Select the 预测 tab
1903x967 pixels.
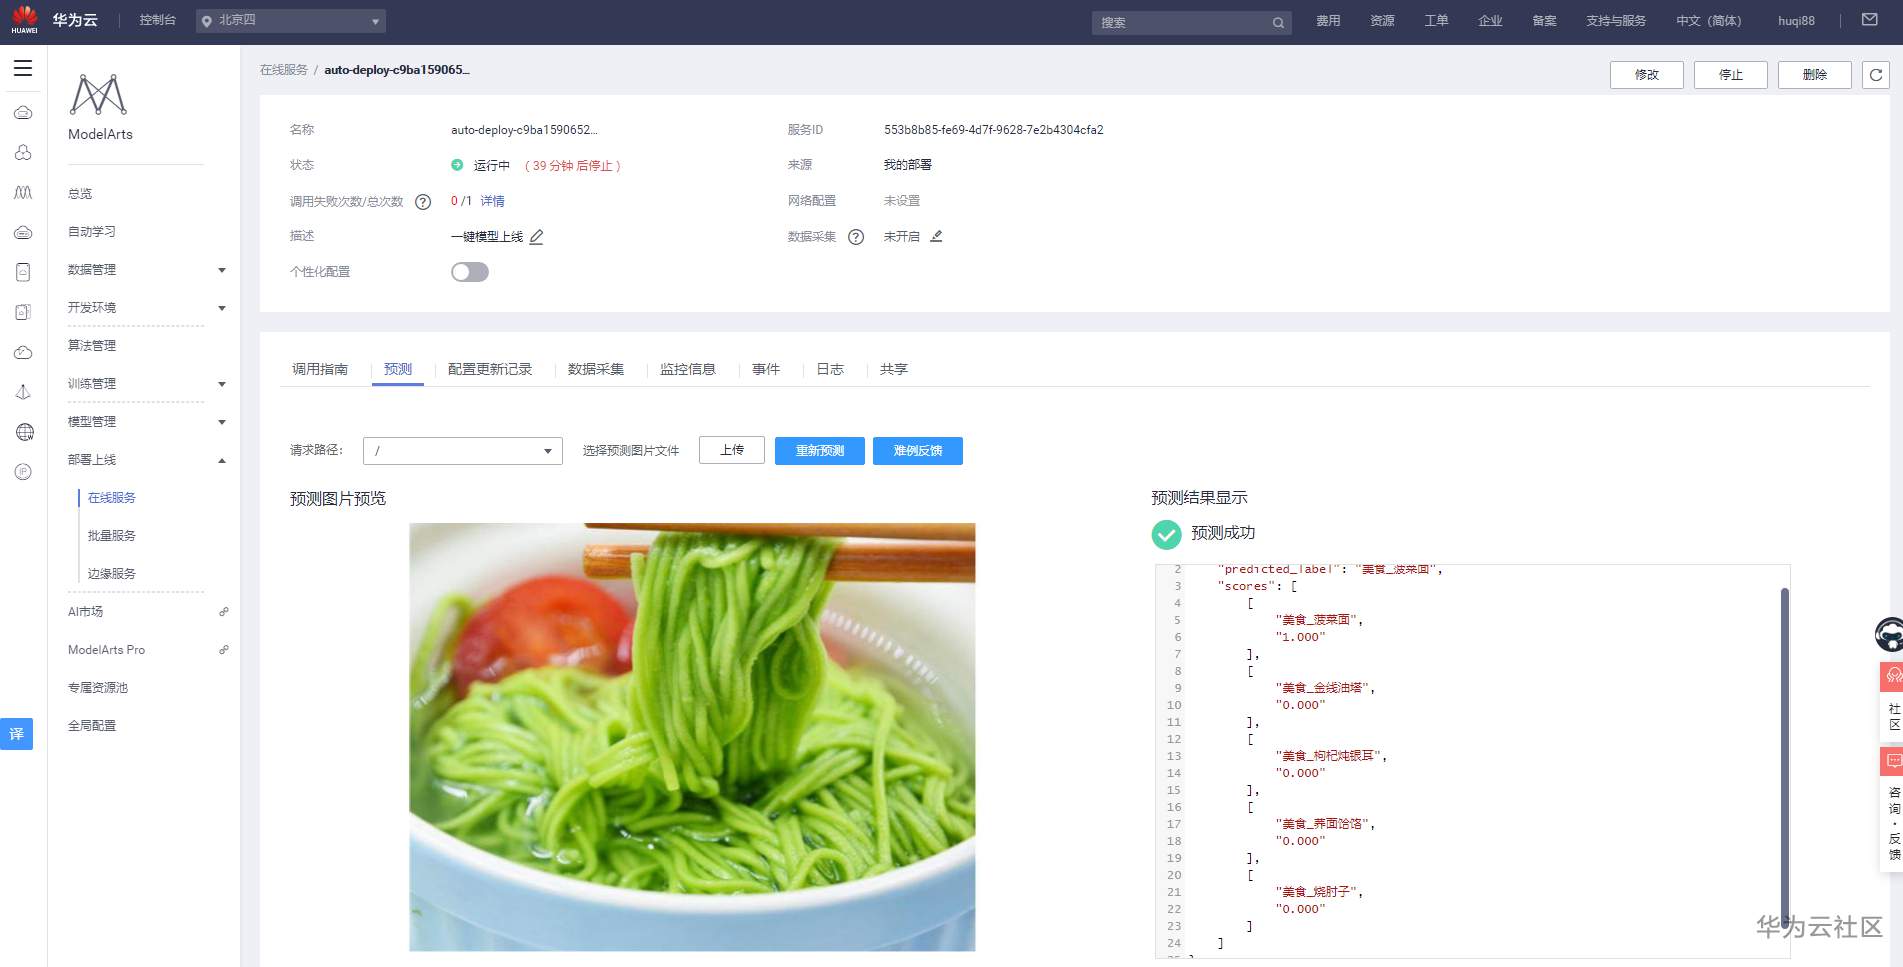coord(398,369)
